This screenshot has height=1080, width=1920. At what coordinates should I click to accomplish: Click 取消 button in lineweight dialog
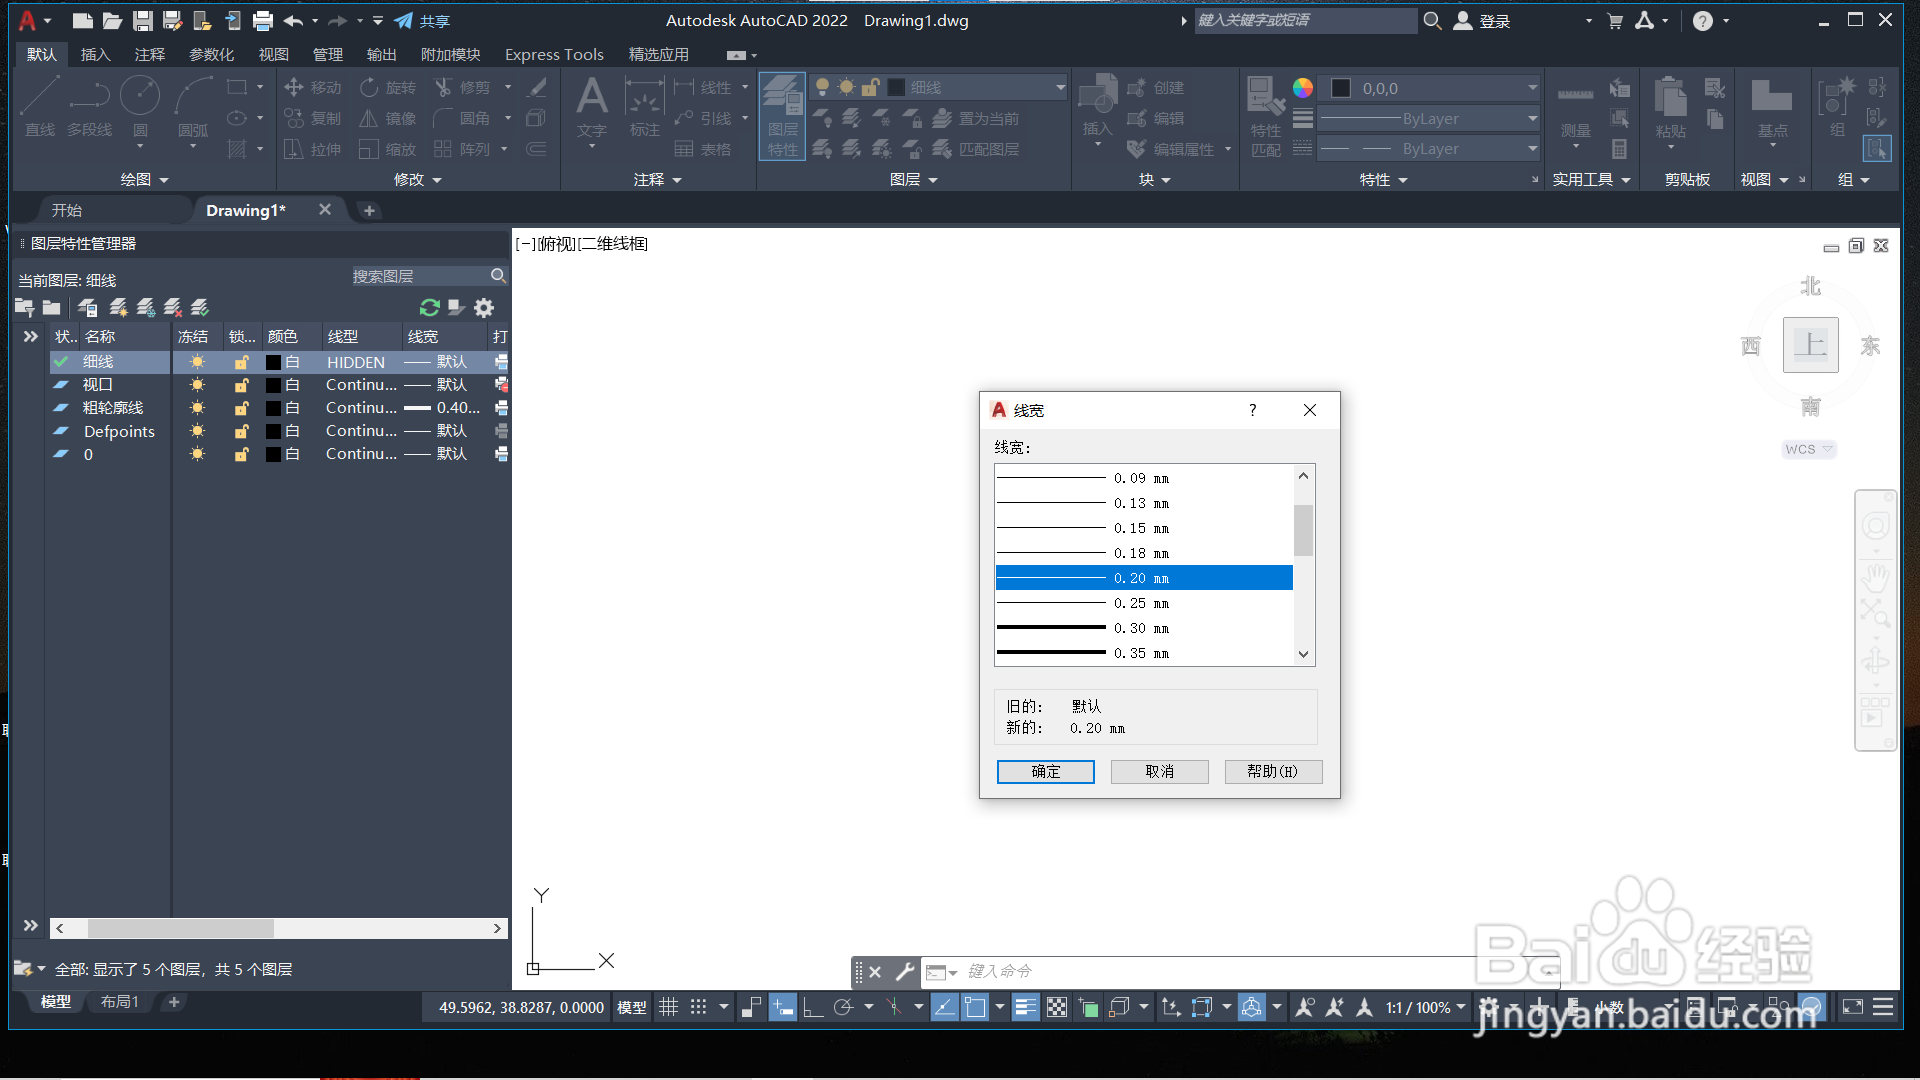point(1160,772)
